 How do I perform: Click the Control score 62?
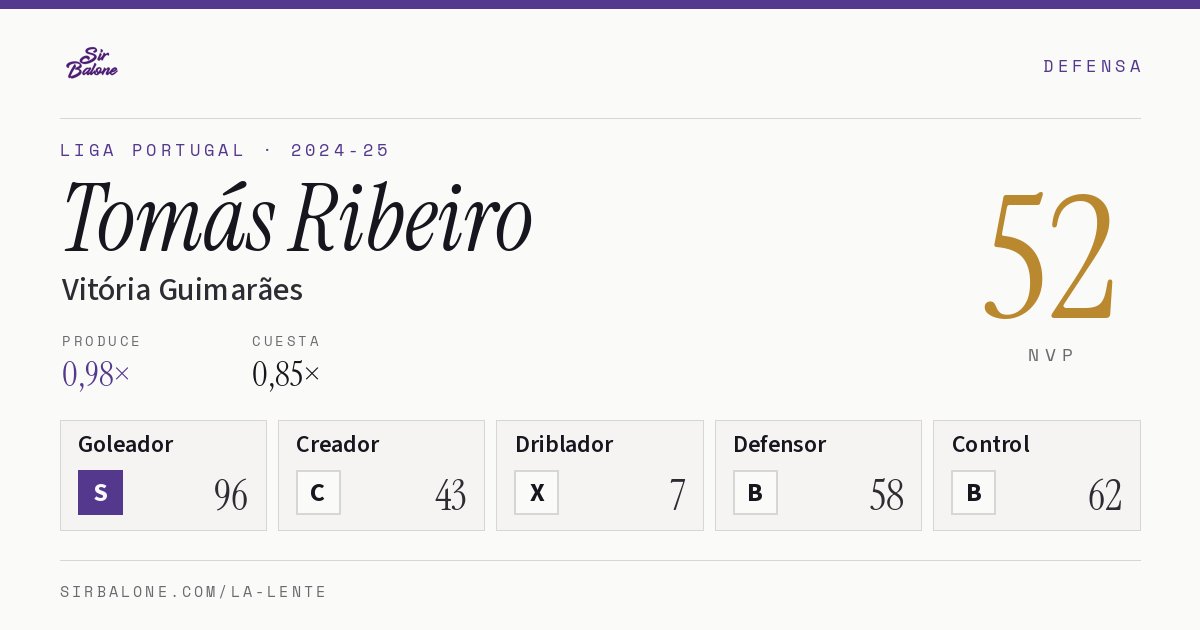tap(1105, 495)
